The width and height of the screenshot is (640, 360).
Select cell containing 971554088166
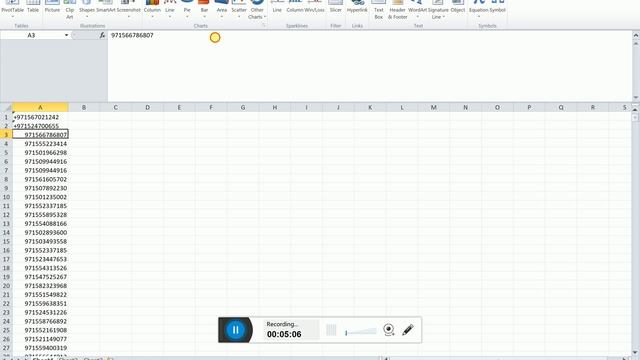pyautogui.click(x=40, y=224)
